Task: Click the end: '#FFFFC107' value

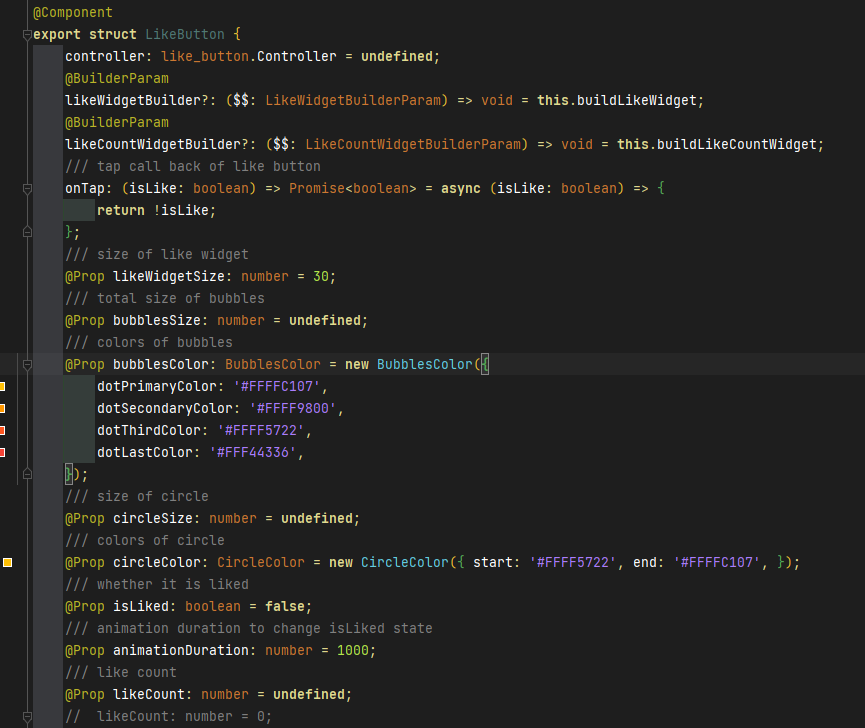Action: (717, 563)
